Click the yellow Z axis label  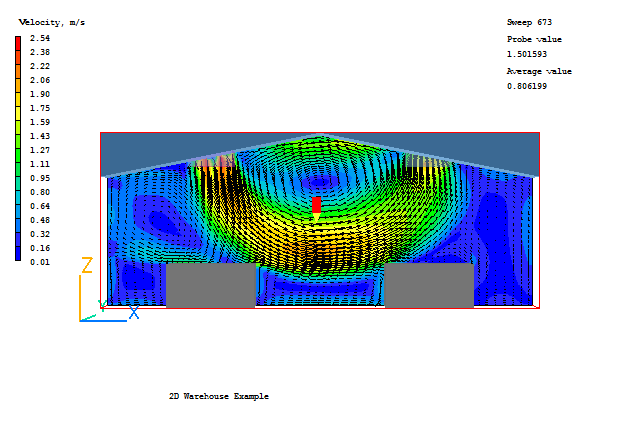click(x=87, y=265)
